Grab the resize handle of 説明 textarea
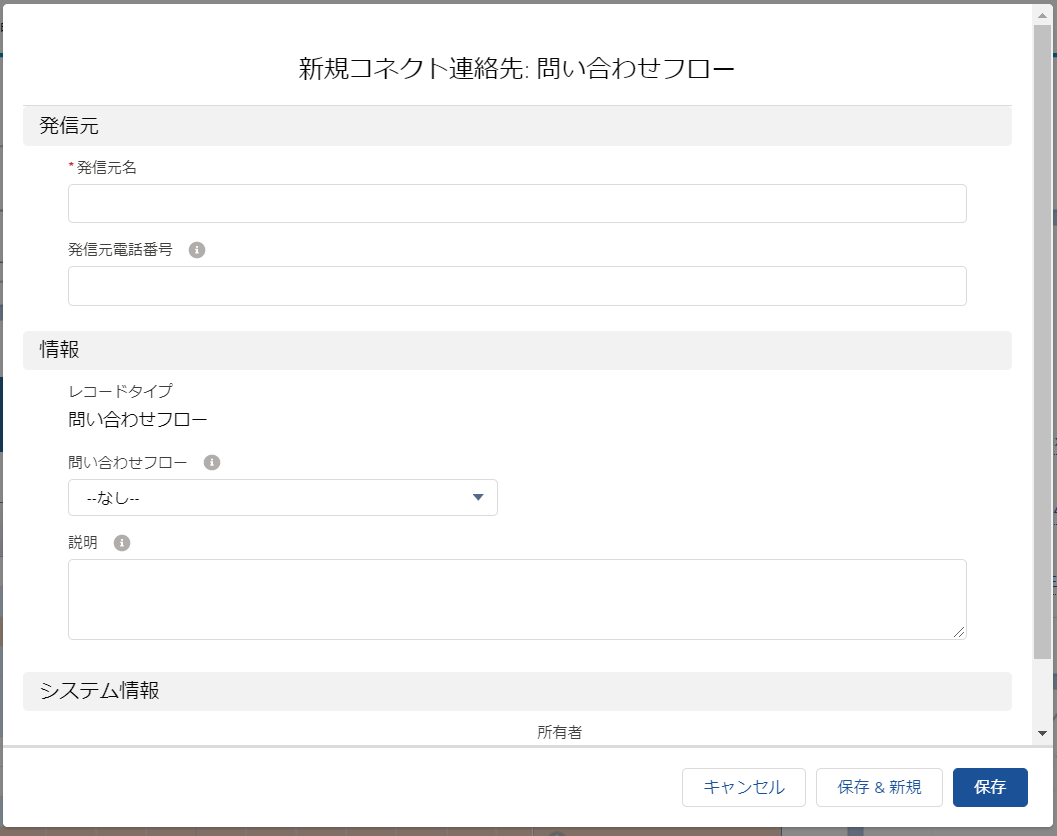The height and width of the screenshot is (836, 1057). coord(959,632)
